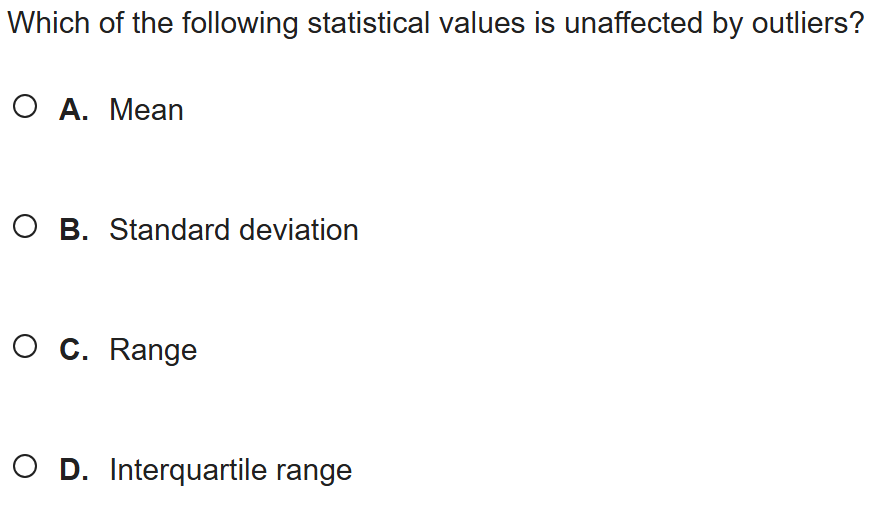Click the bold letter A label

(x=73, y=109)
